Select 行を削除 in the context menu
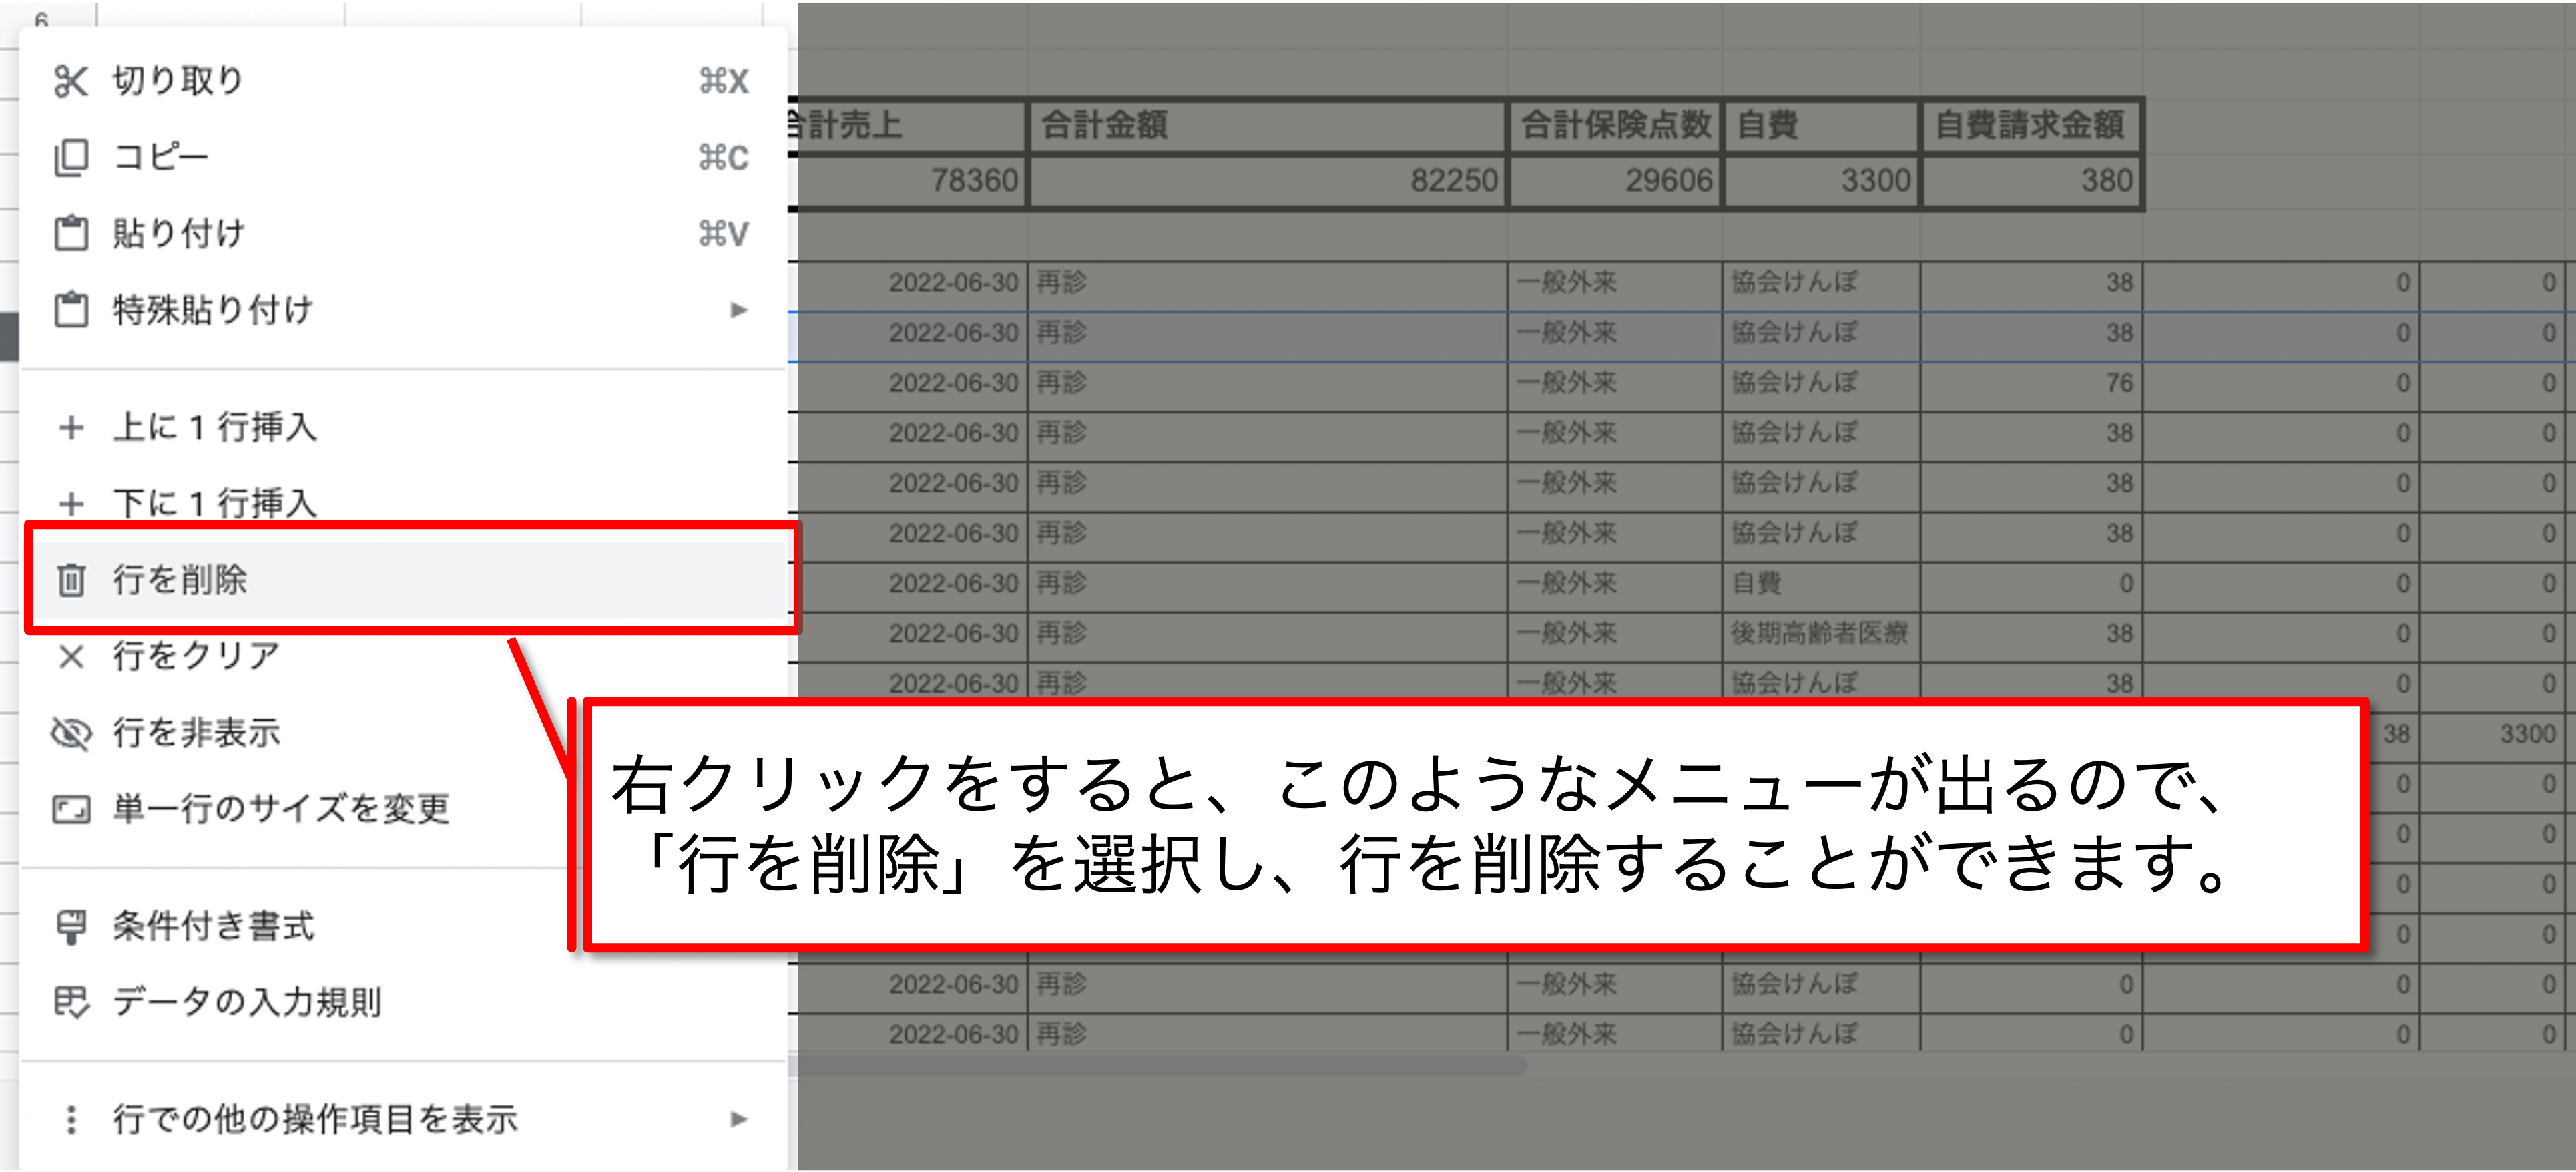This screenshot has width=2576, height=1172. (x=403, y=580)
